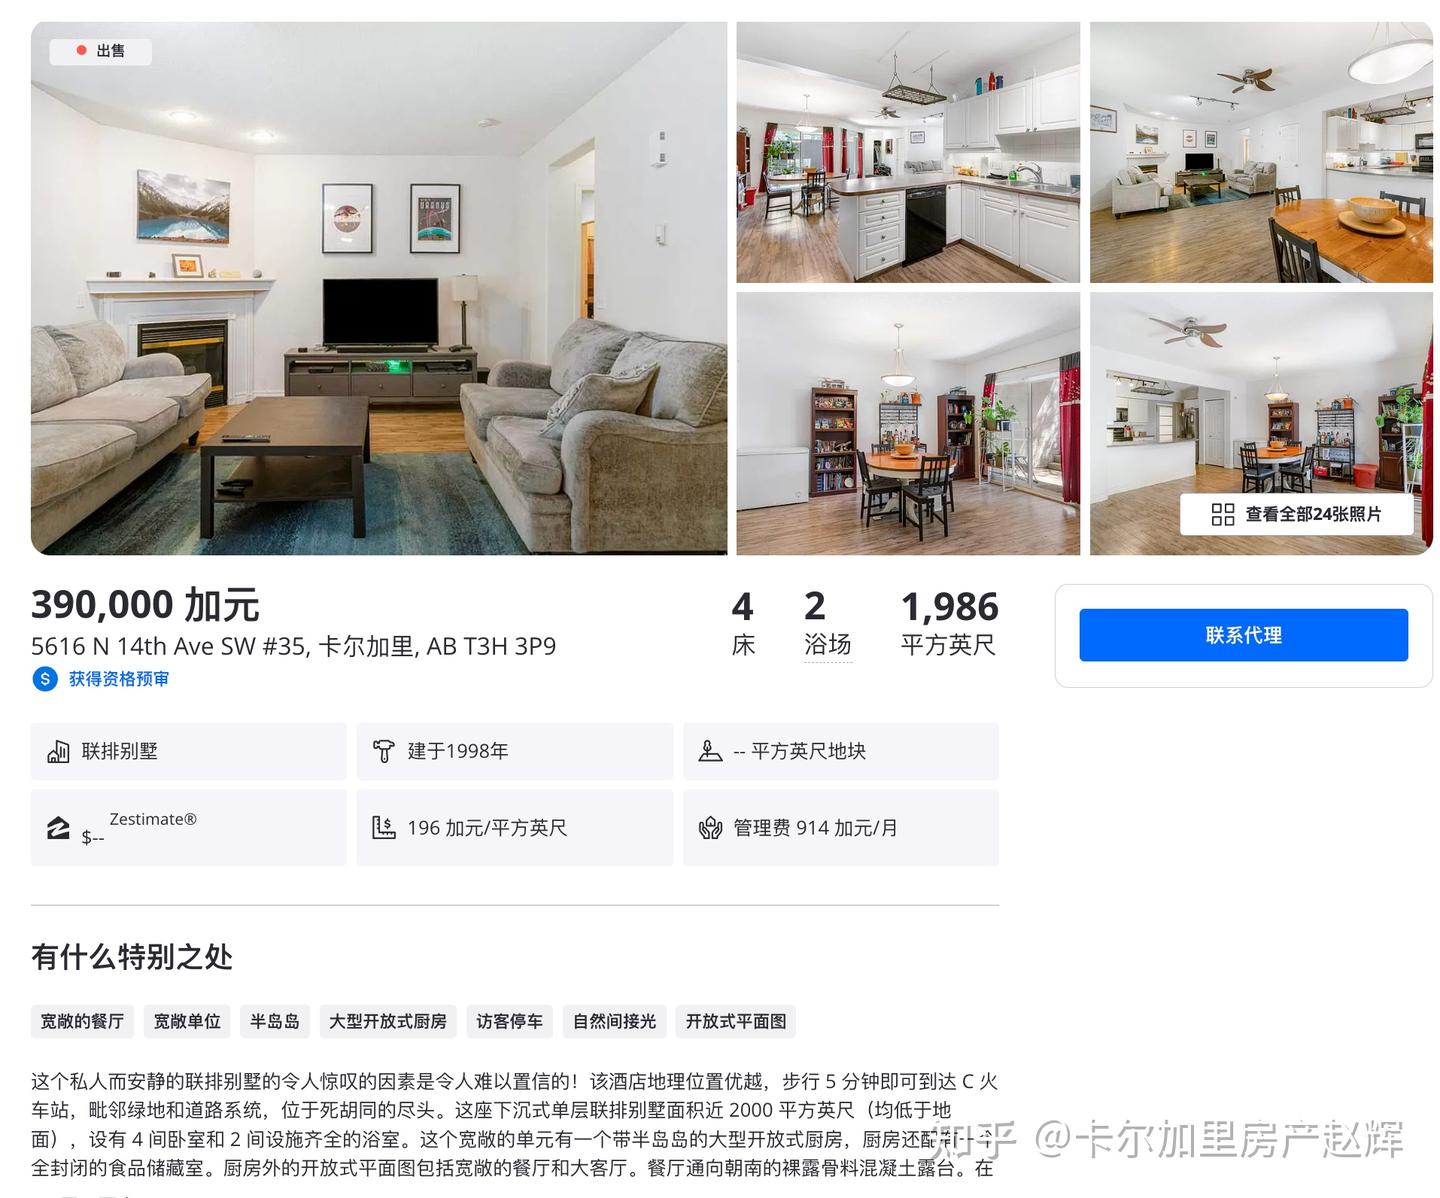Click the 联系代理 contact agent button

(x=1243, y=635)
